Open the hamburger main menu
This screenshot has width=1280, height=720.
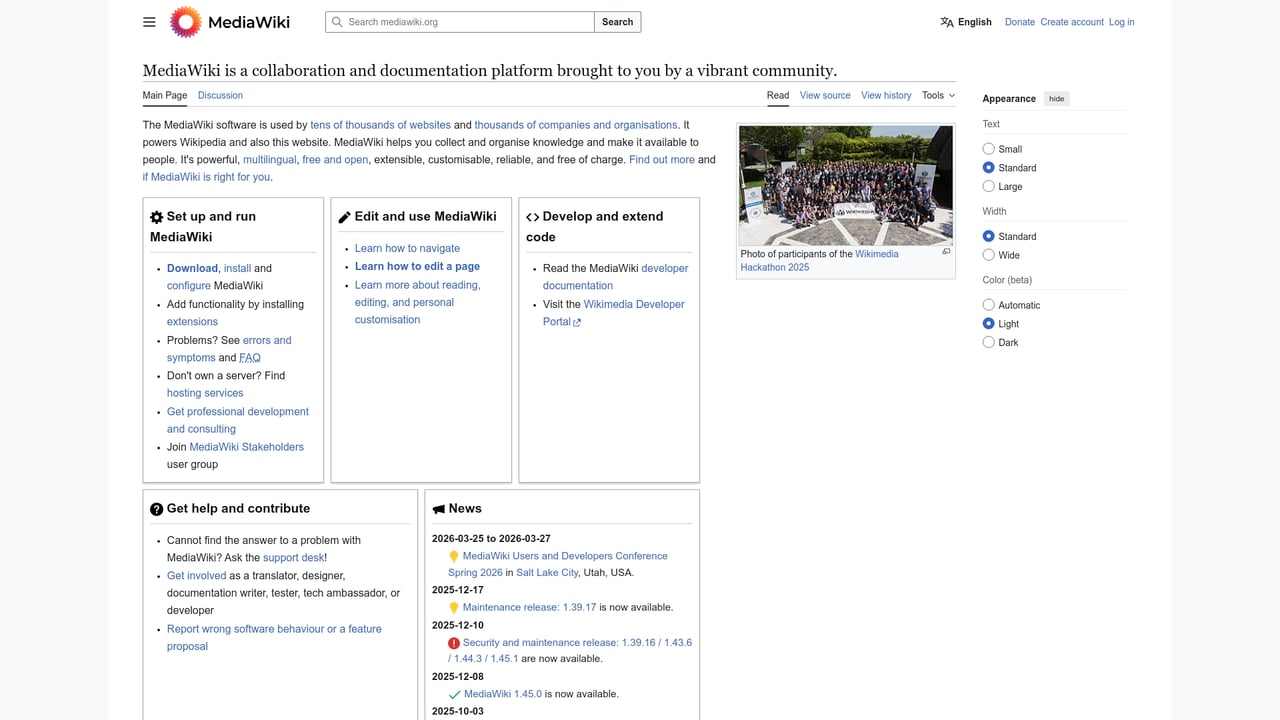coord(149,21)
